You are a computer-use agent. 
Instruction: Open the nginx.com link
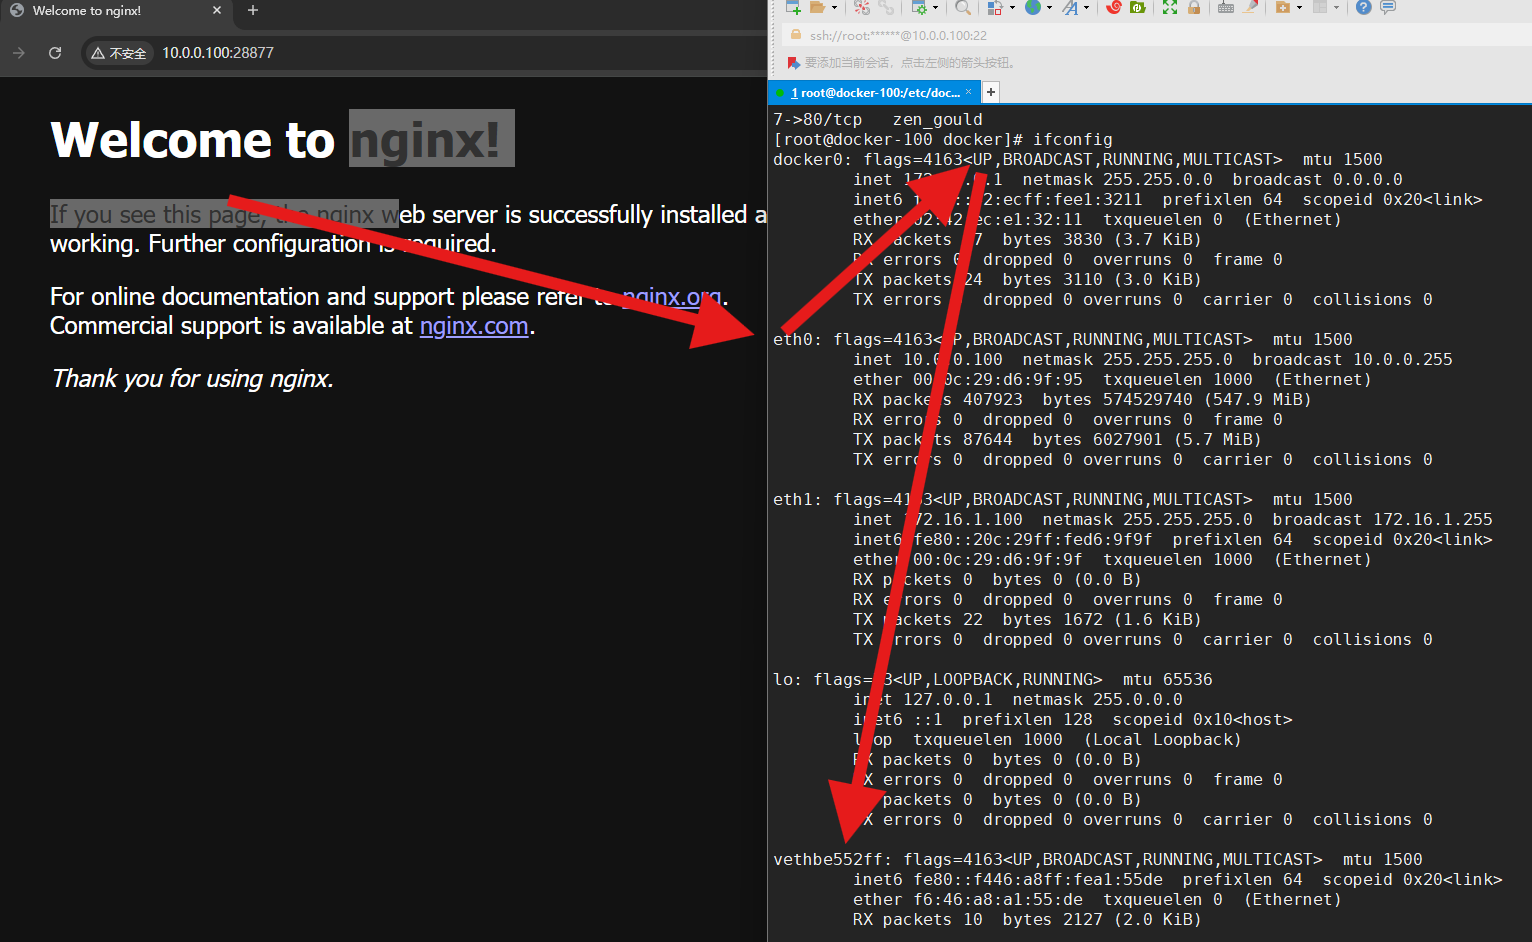[x=474, y=326]
